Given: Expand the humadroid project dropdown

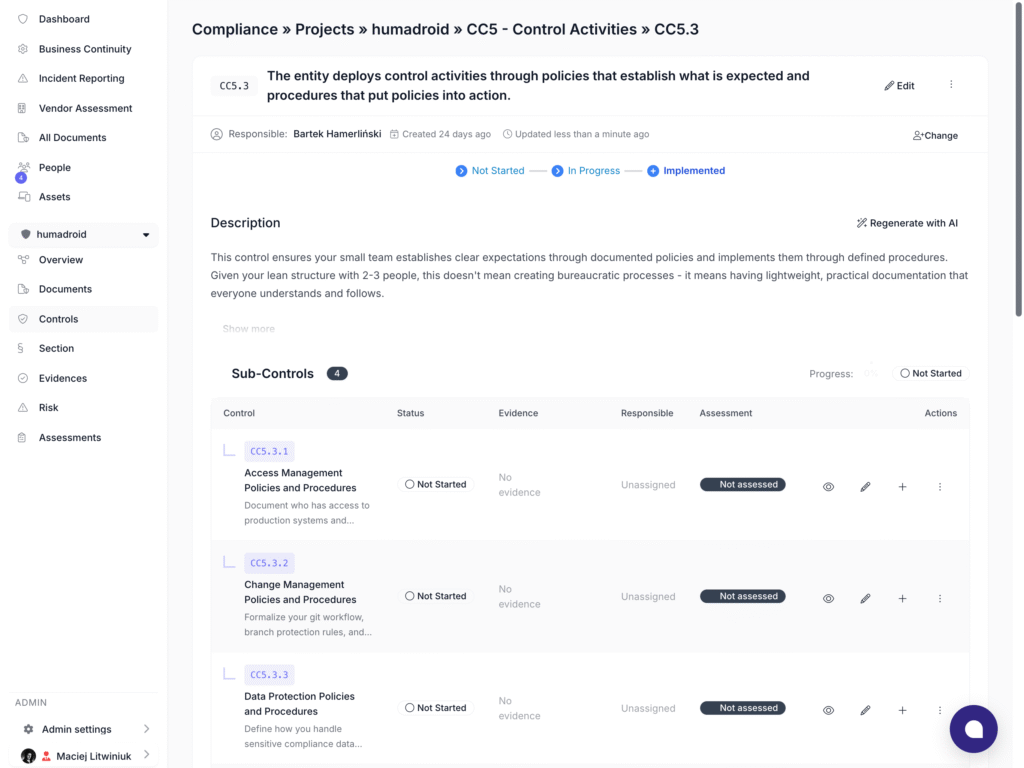Looking at the screenshot, I should [x=146, y=235].
